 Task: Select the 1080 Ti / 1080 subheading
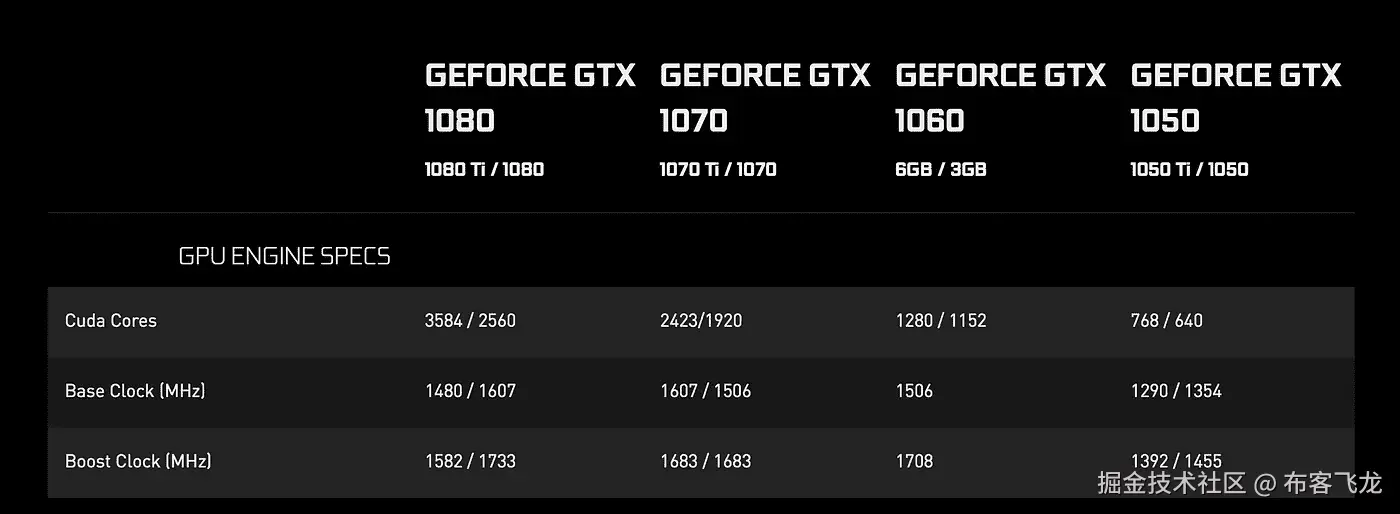(484, 169)
